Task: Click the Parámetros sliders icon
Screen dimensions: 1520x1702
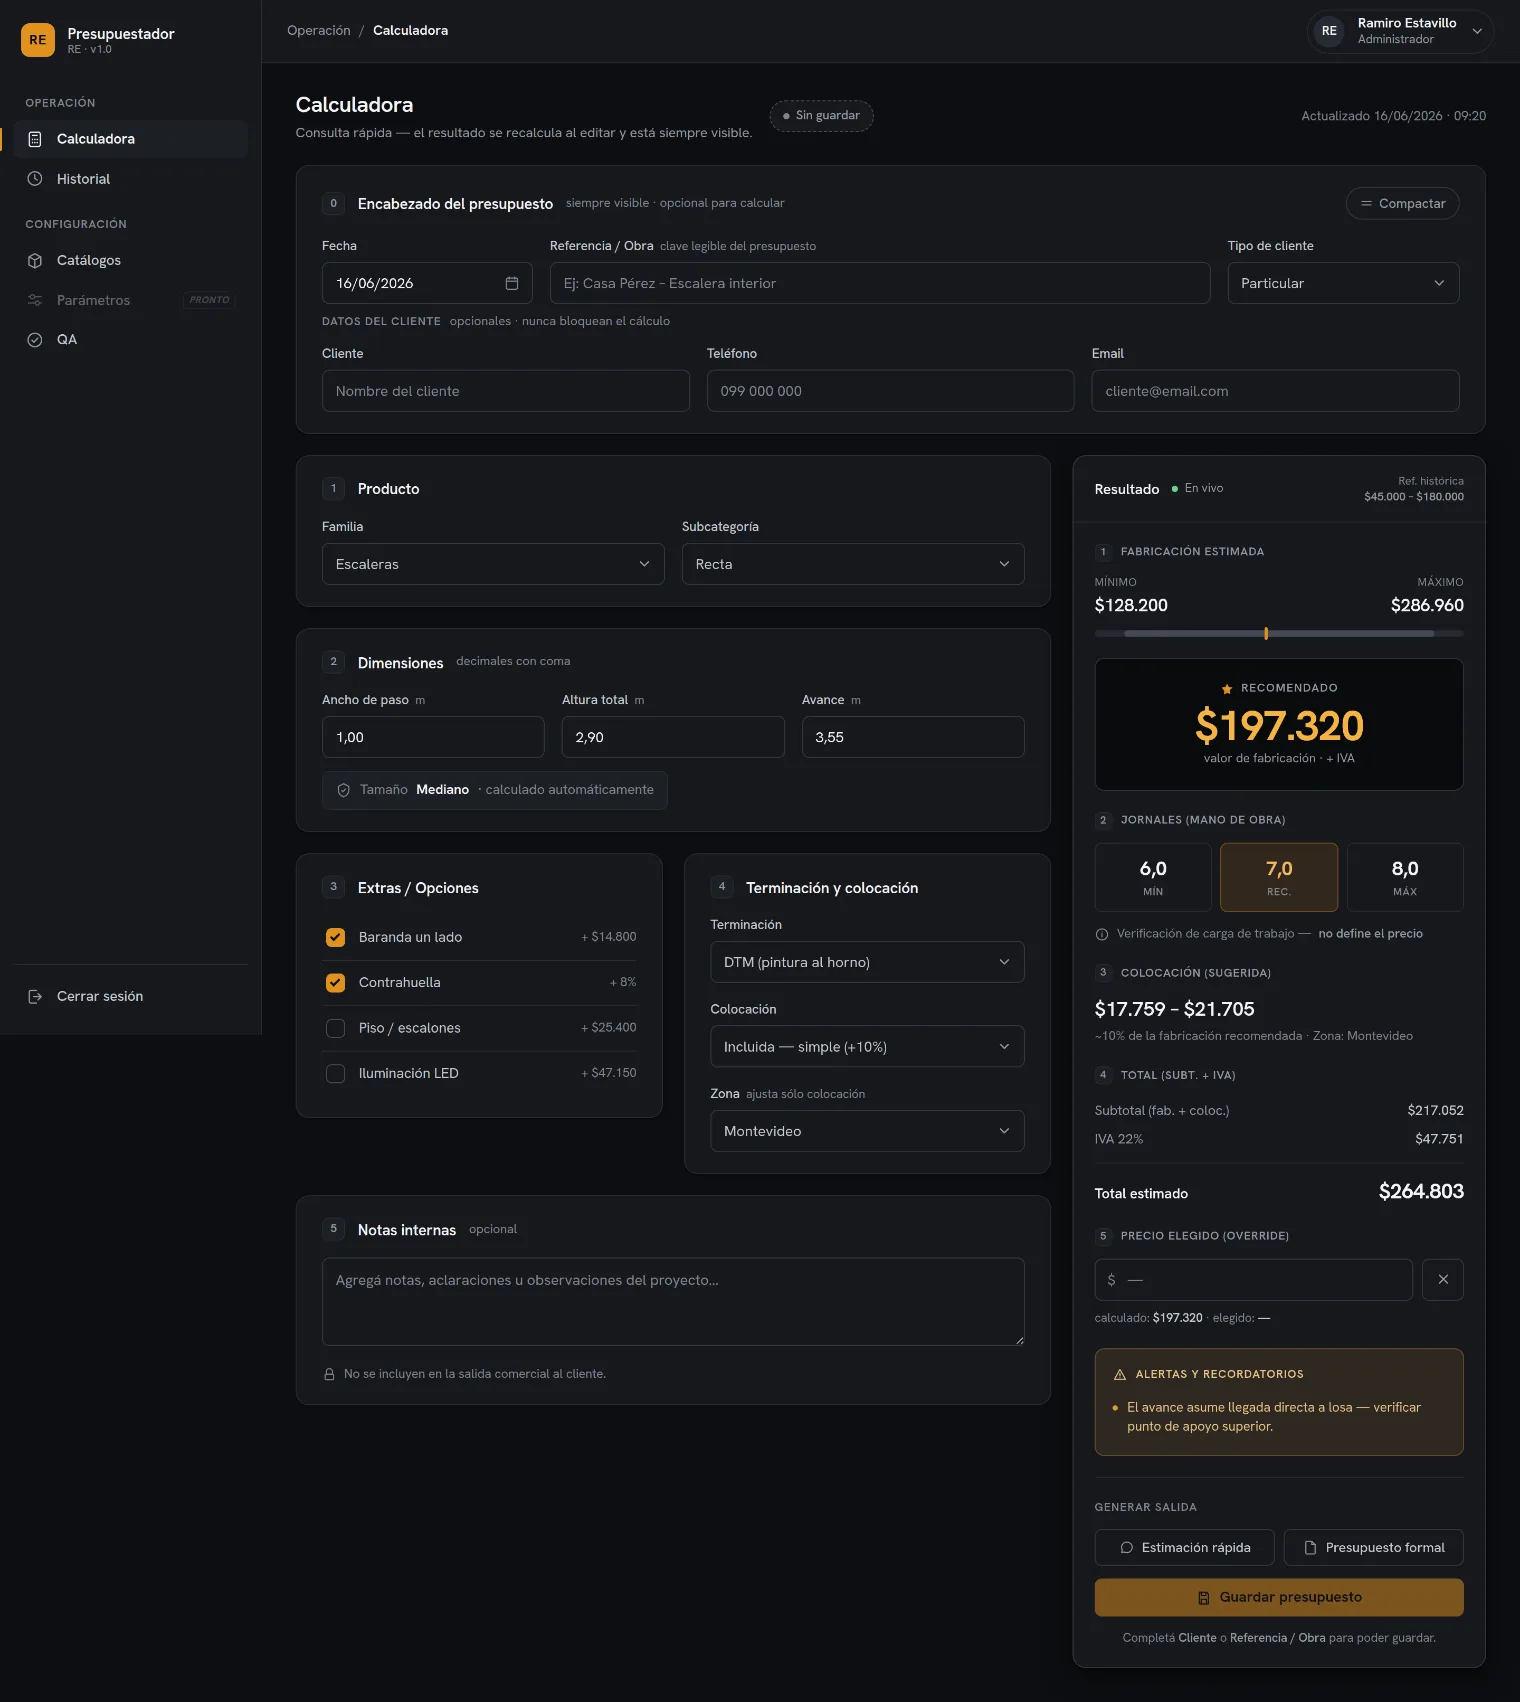Action: 35,300
